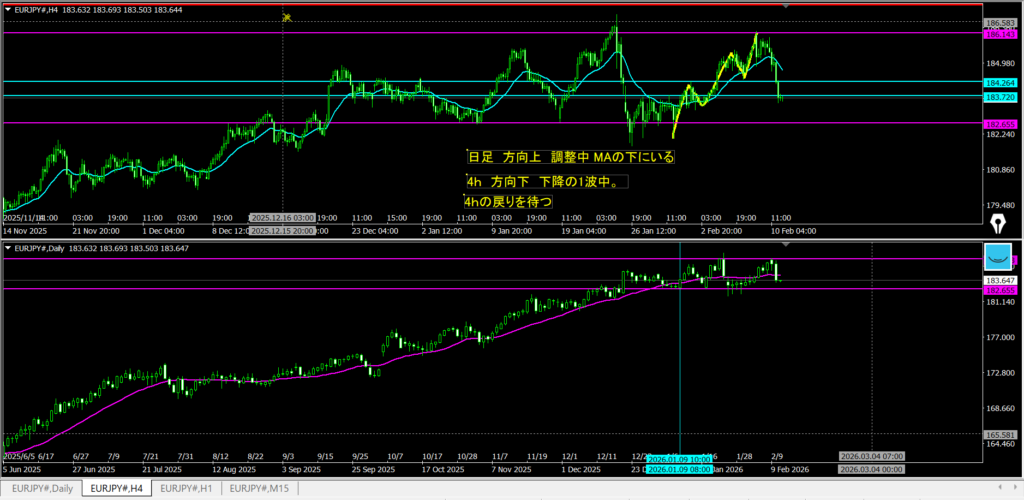Click the blue smile icon on Daily chart
The height and width of the screenshot is (500, 1024).
coord(998,257)
